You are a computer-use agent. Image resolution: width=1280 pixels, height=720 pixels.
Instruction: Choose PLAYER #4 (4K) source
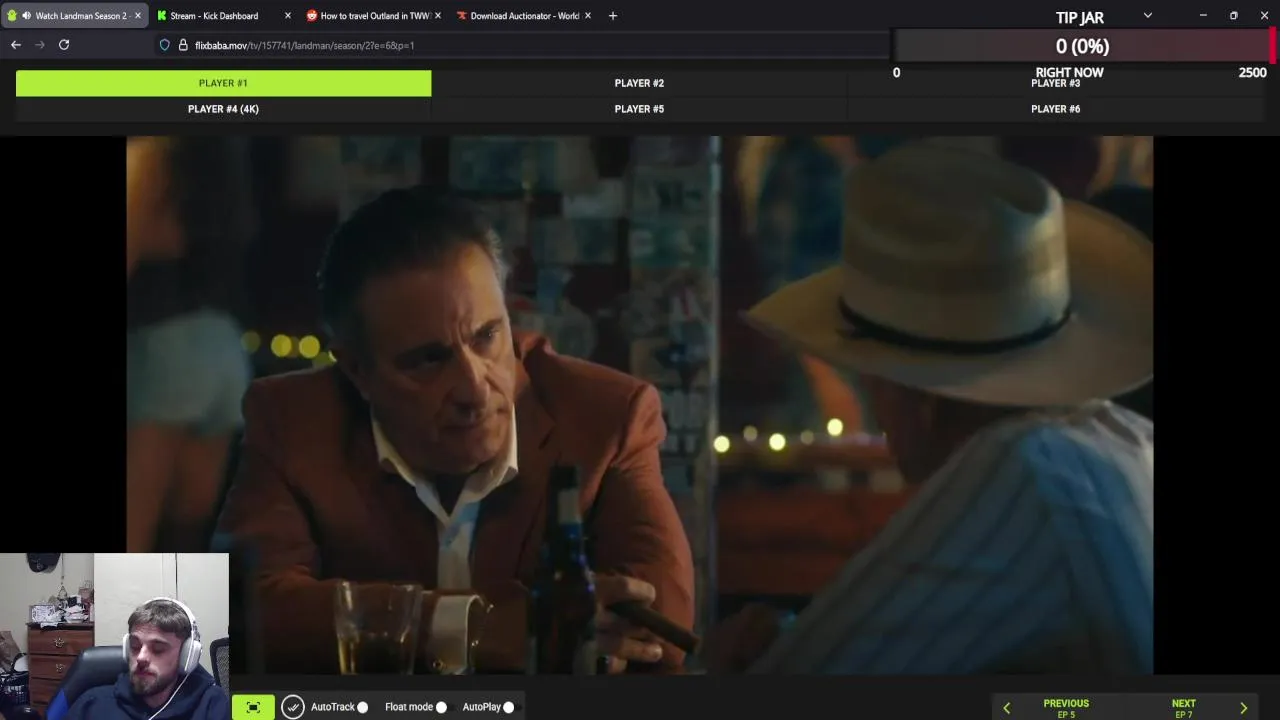click(x=223, y=109)
